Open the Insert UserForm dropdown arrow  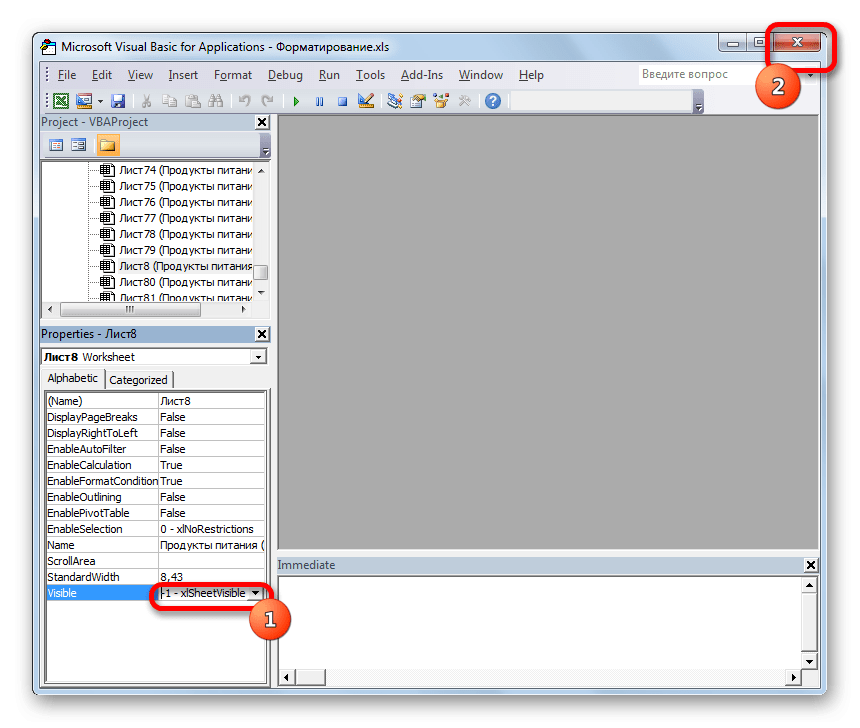(100, 101)
